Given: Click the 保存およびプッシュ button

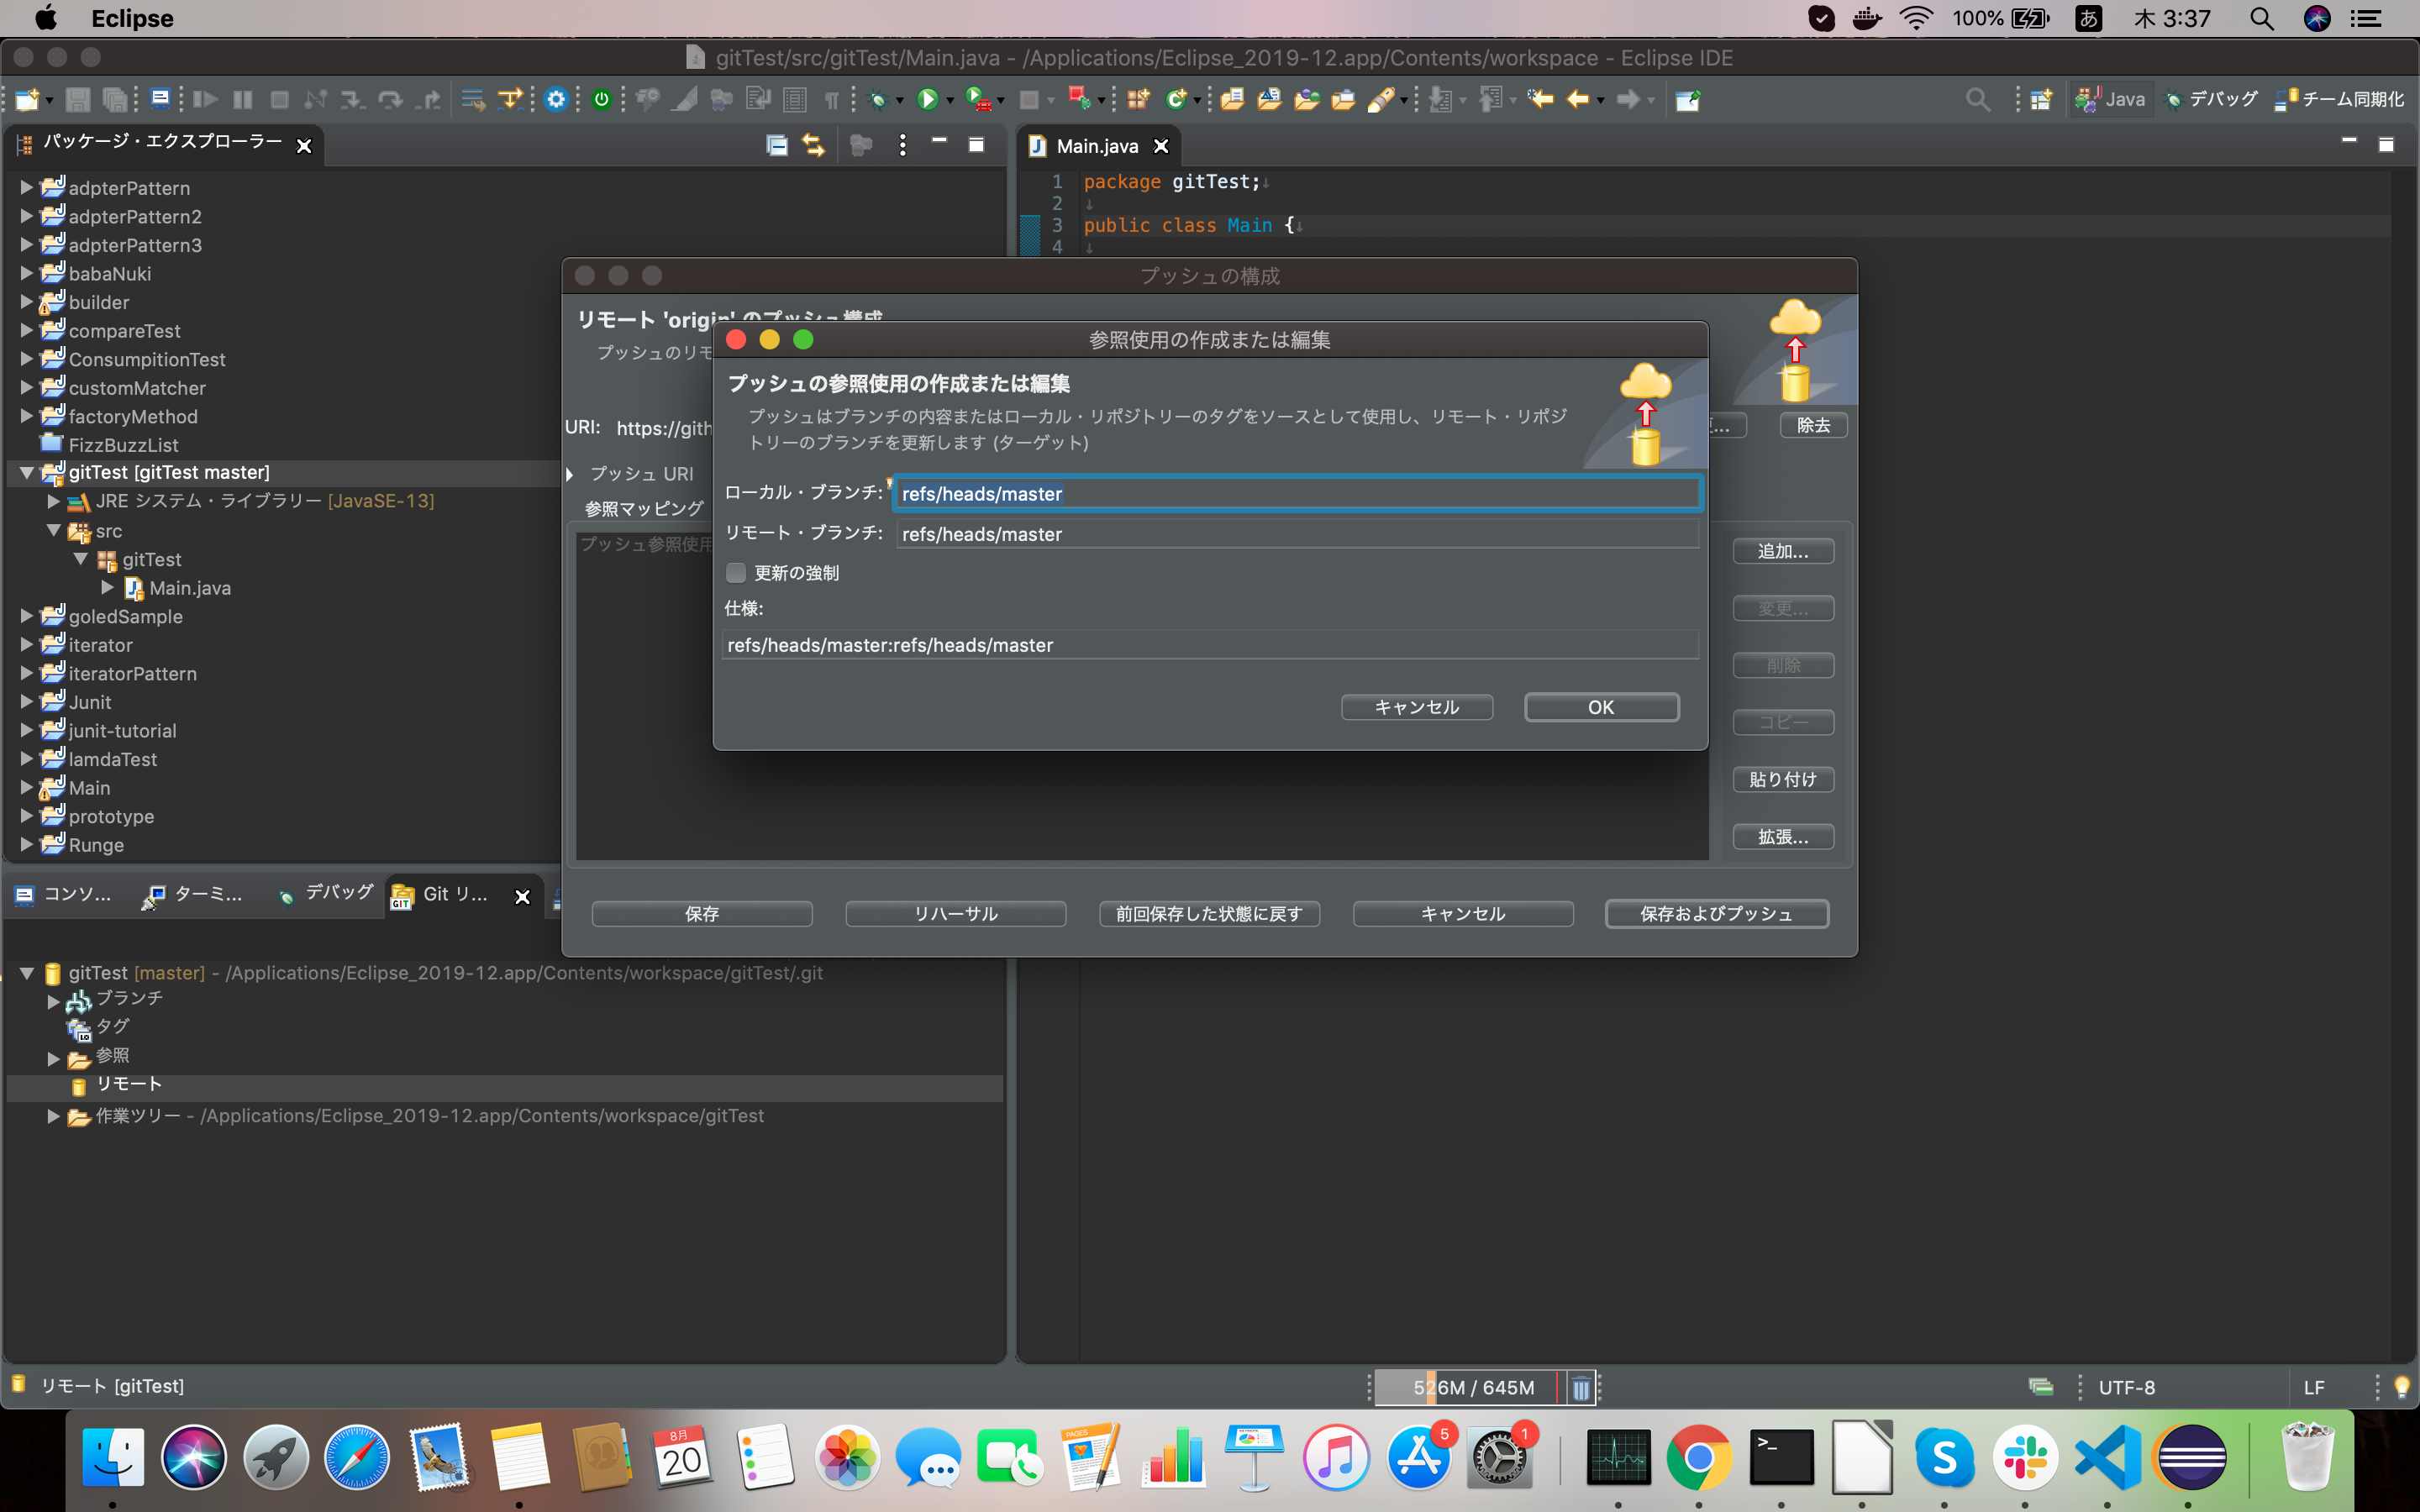Looking at the screenshot, I should pyautogui.click(x=1716, y=913).
